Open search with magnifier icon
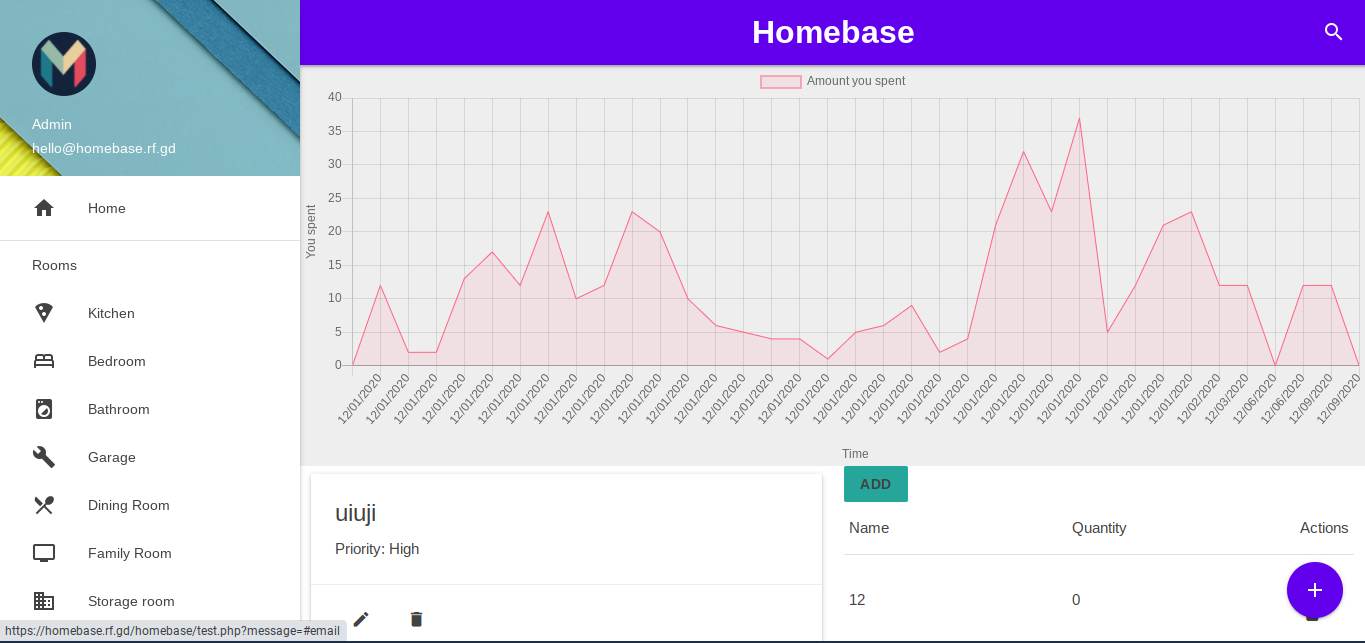Screen dimensions: 1365x643 1333,32
